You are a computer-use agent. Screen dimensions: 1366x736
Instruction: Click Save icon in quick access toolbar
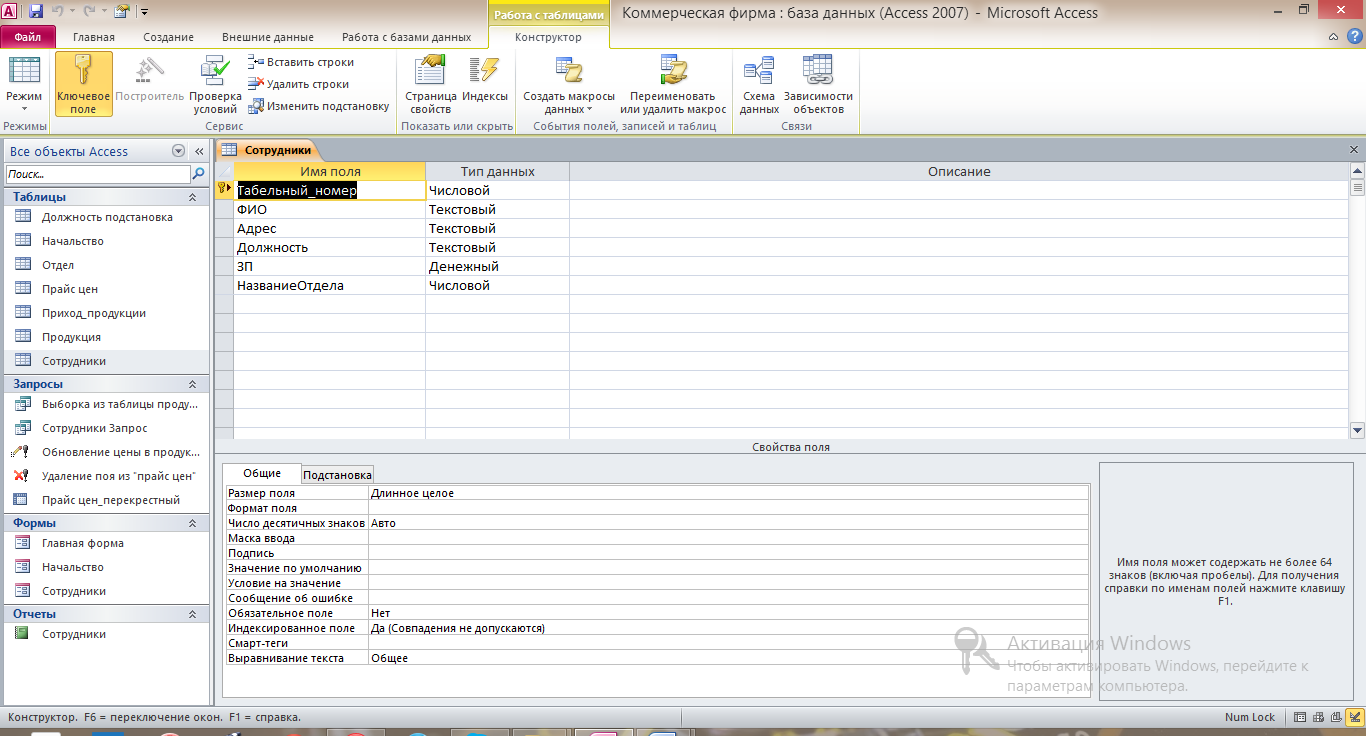[x=36, y=12]
